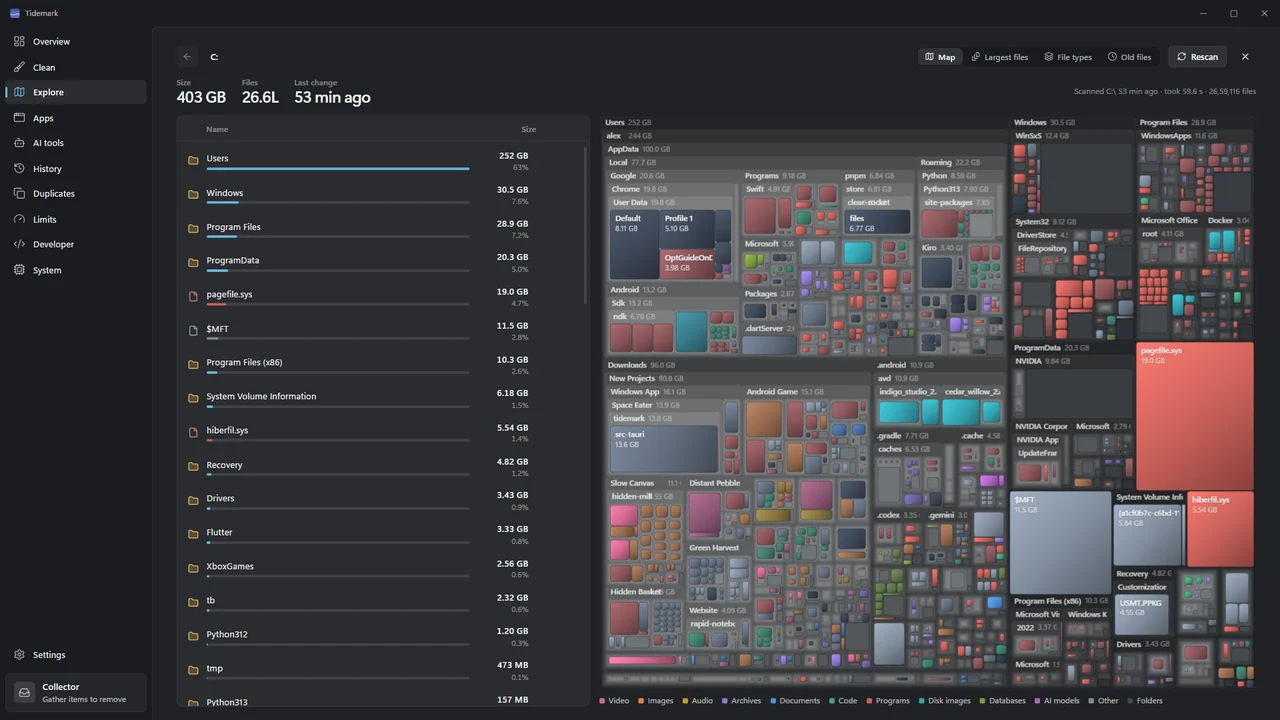Select Explore in the sidebar
This screenshot has height=720, width=1280.
76,92
